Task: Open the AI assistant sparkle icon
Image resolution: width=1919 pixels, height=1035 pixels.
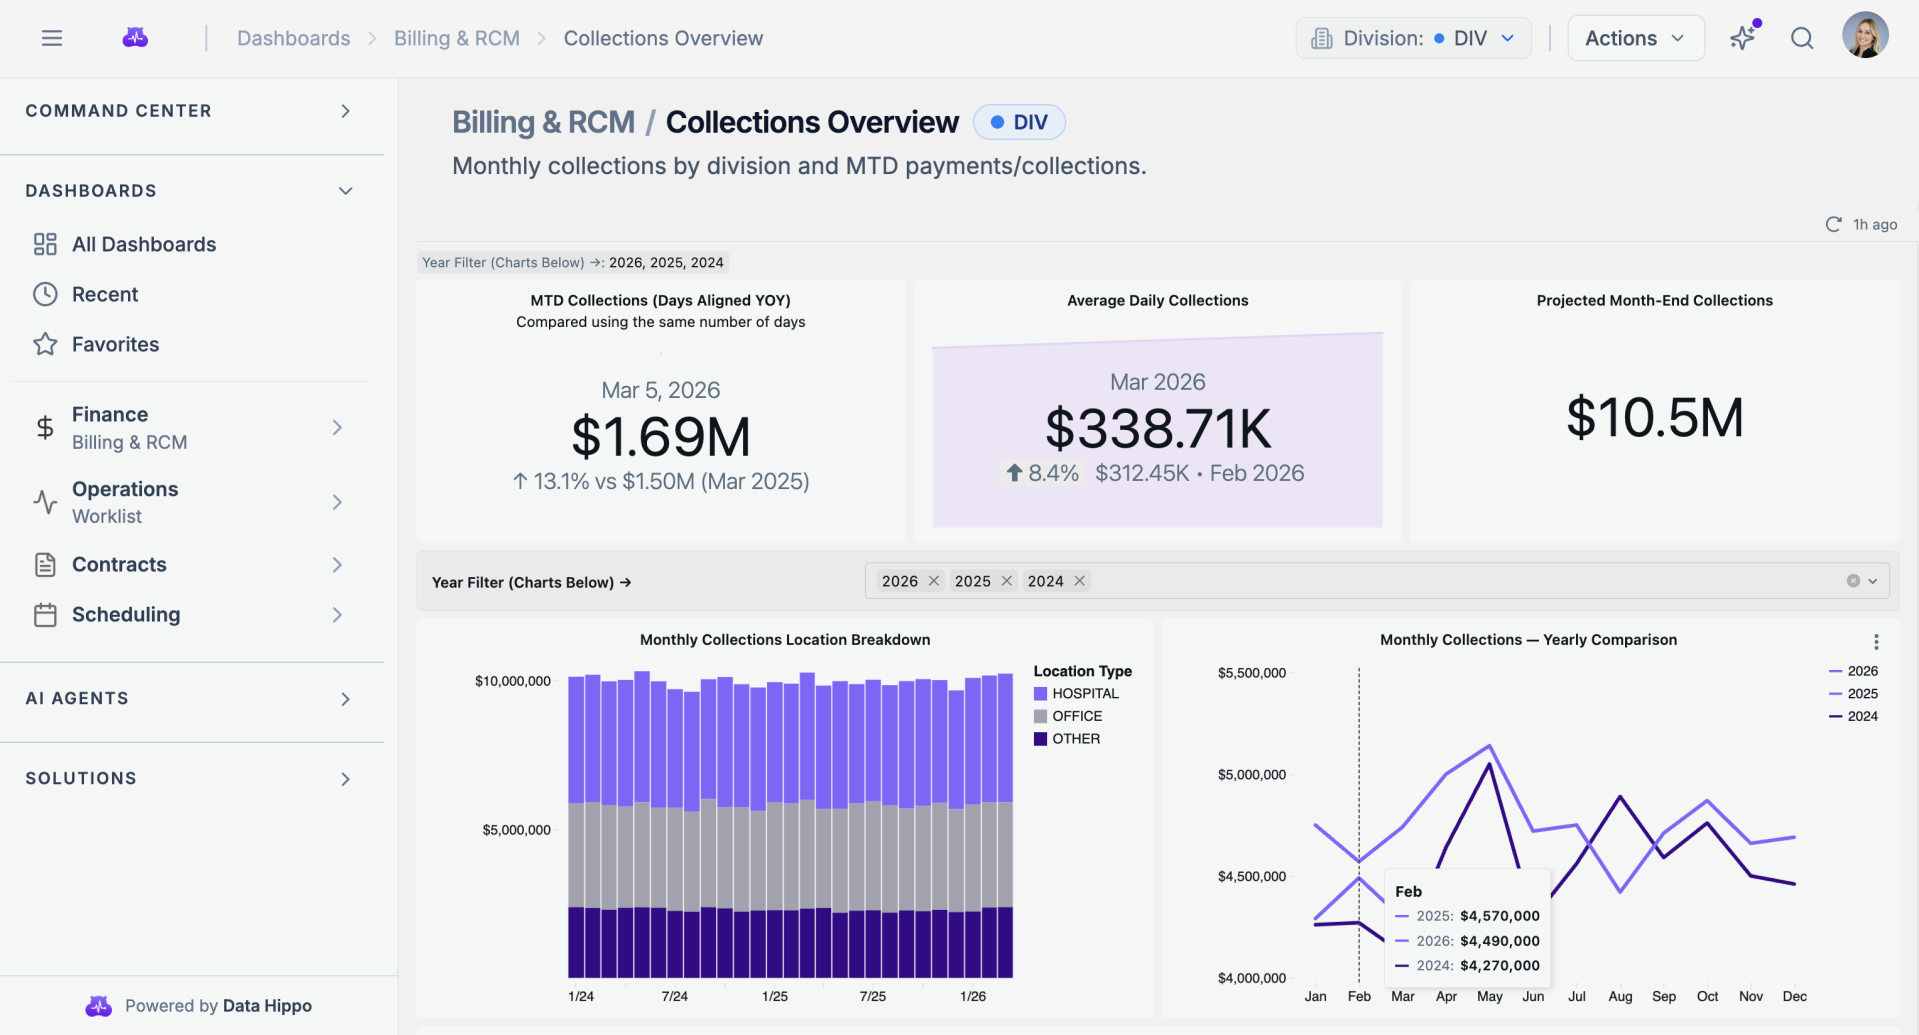Action: coord(1742,37)
